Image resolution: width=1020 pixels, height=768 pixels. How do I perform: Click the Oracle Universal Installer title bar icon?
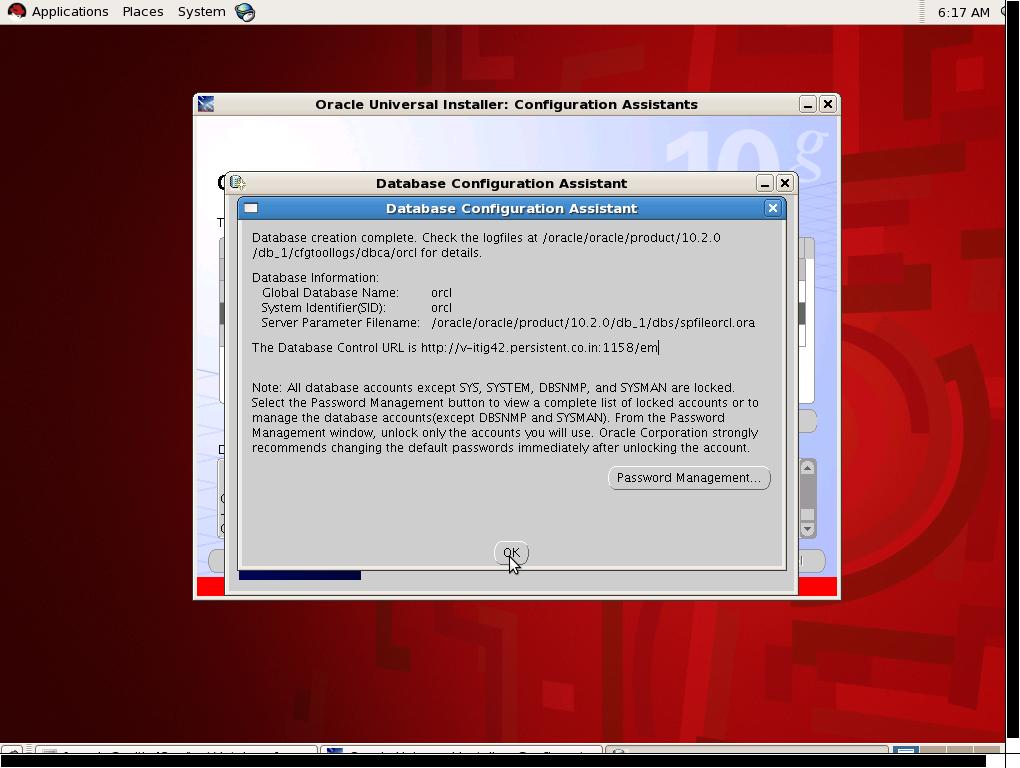206,104
